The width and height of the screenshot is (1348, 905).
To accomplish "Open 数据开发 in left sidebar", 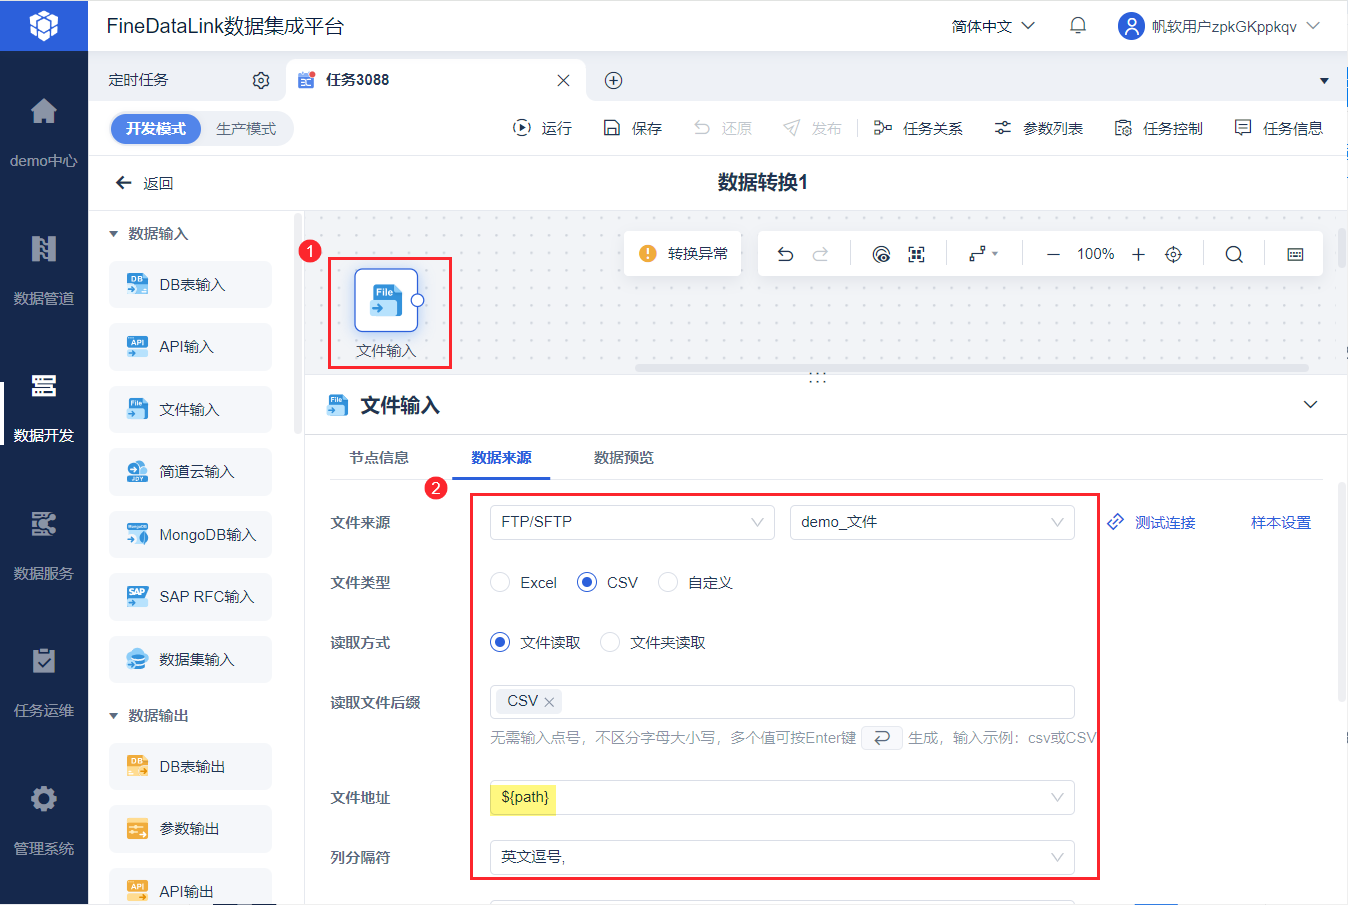I will [x=44, y=406].
